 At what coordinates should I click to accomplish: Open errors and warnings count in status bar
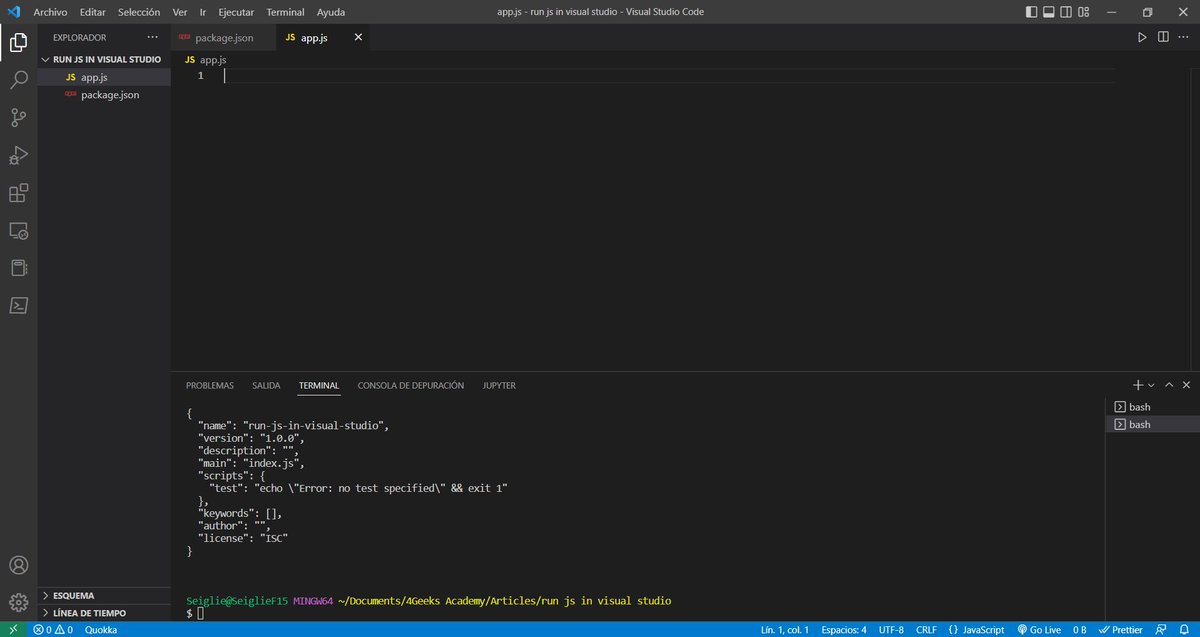(x=53, y=630)
